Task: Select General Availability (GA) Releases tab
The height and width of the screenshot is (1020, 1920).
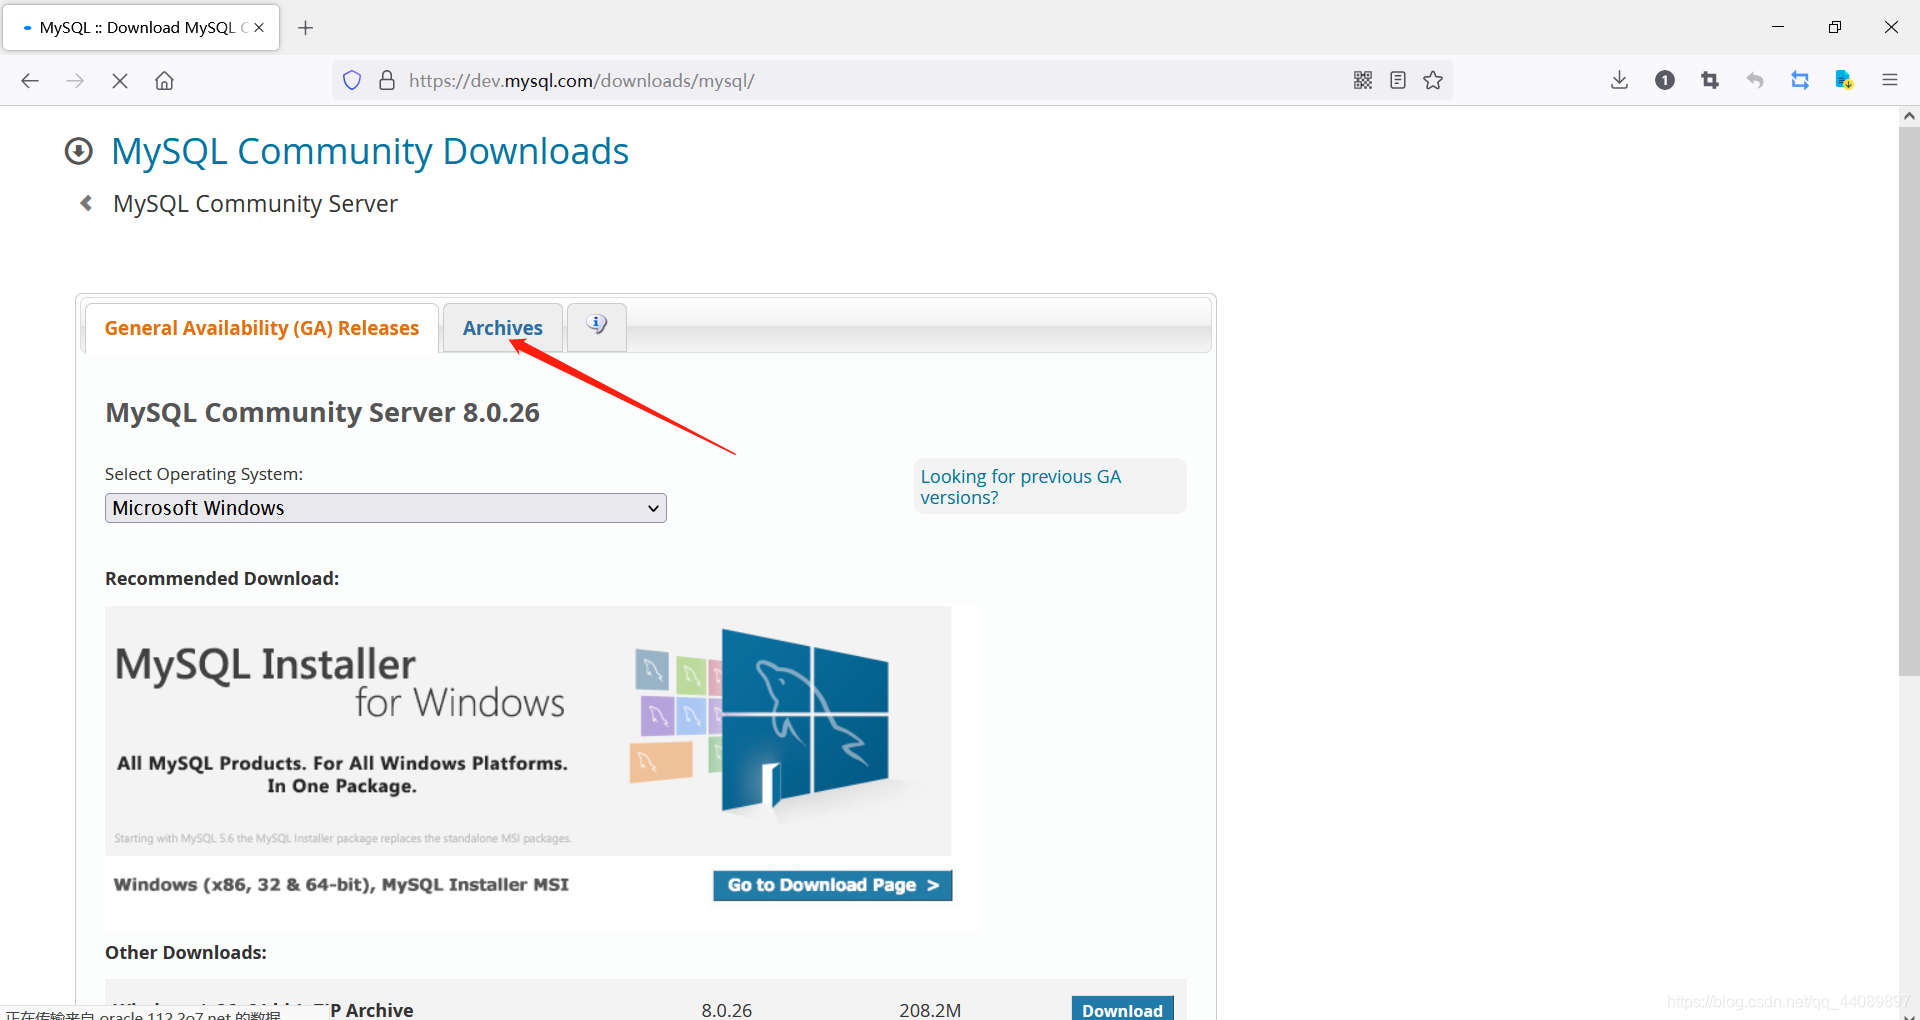Action: (262, 328)
